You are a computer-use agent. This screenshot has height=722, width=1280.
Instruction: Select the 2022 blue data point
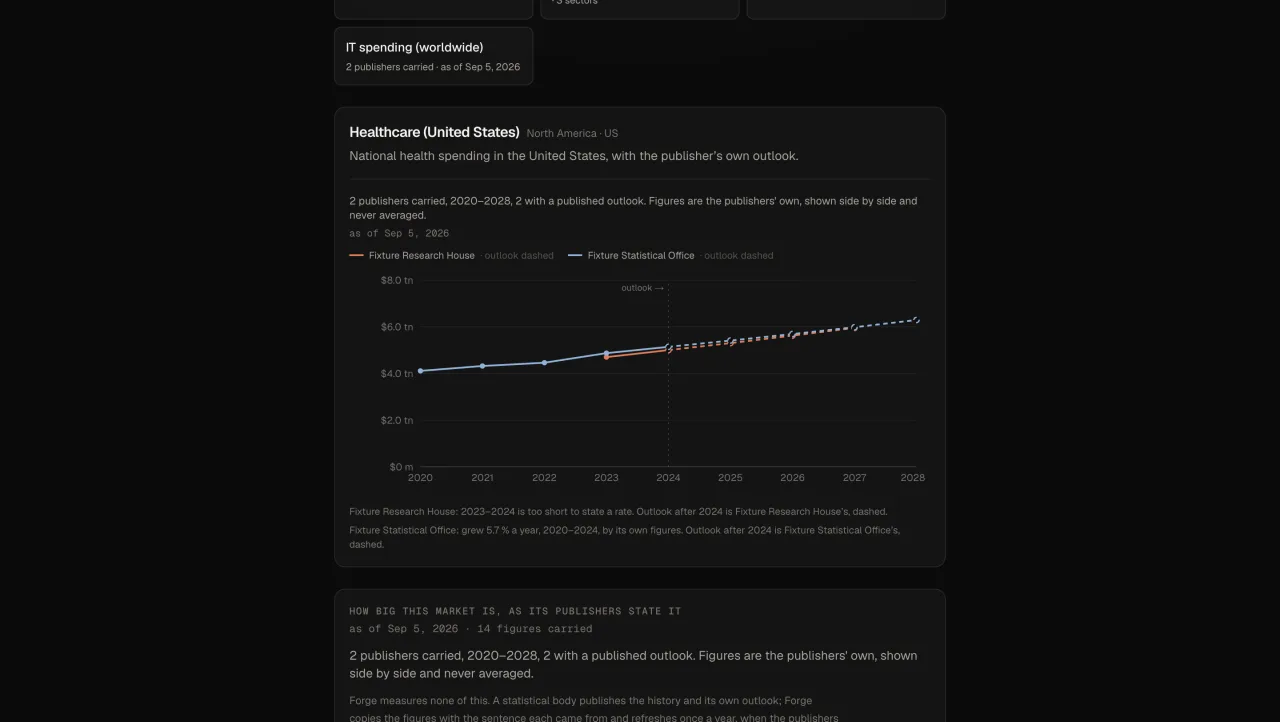pyautogui.click(x=544, y=363)
